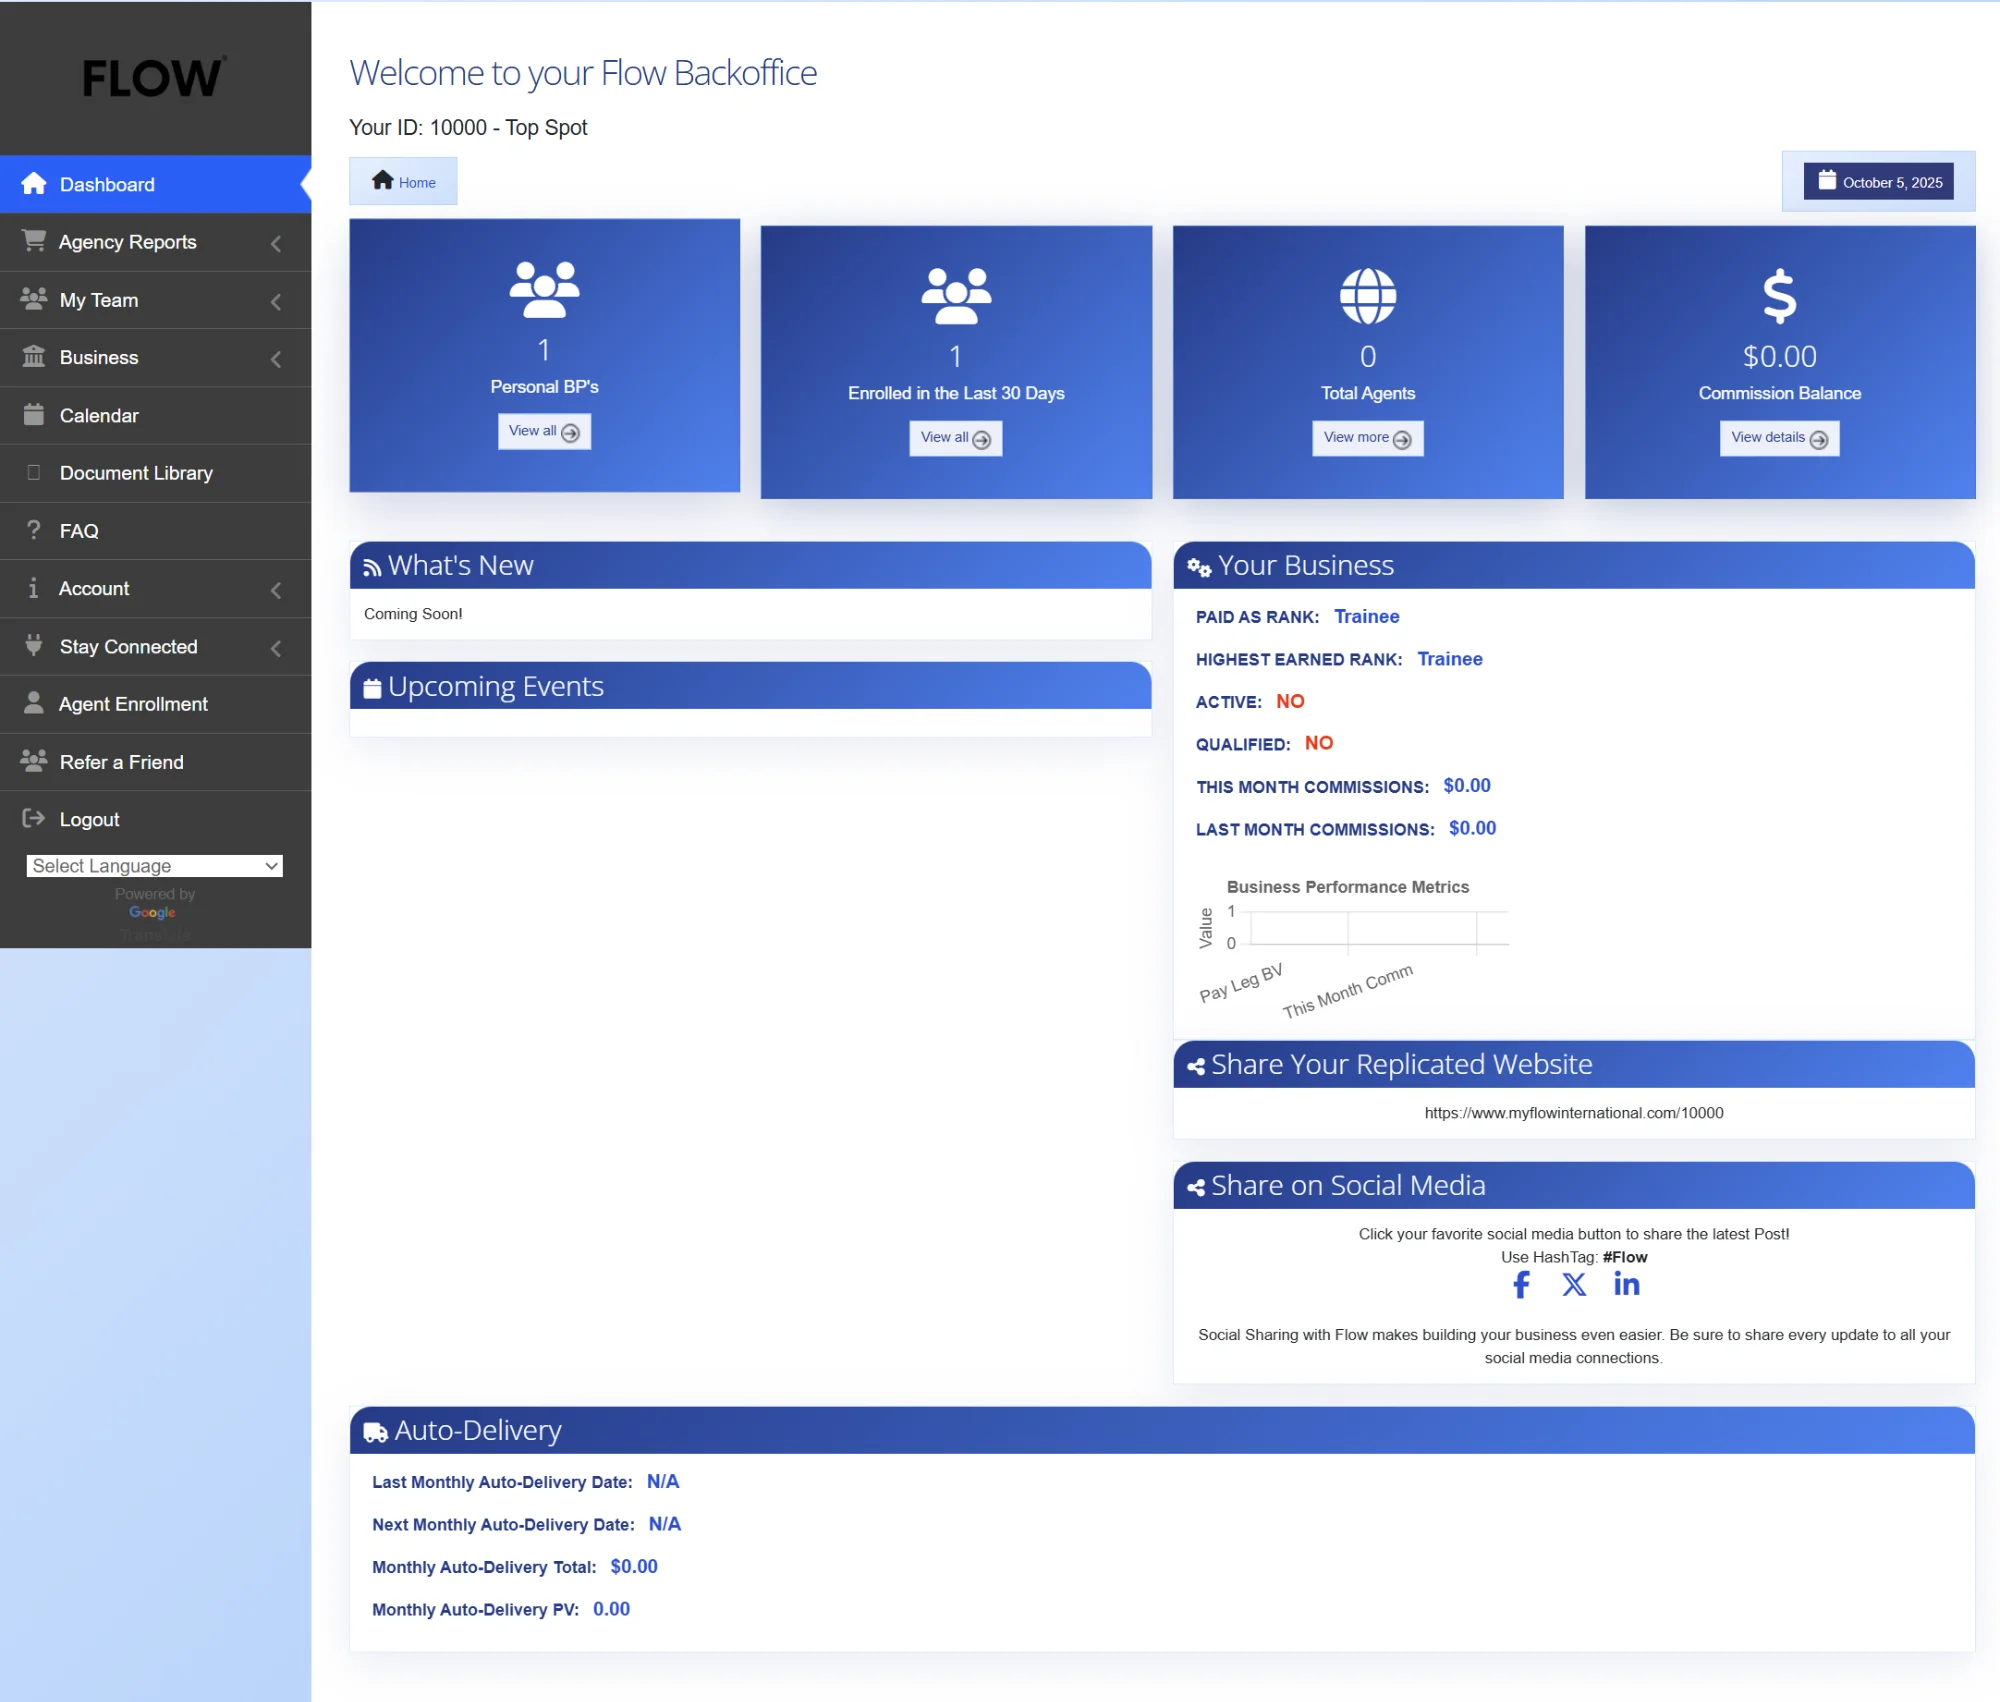Click the Home icon in breadcrumb
This screenshot has height=1702, width=2000.
tap(382, 181)
